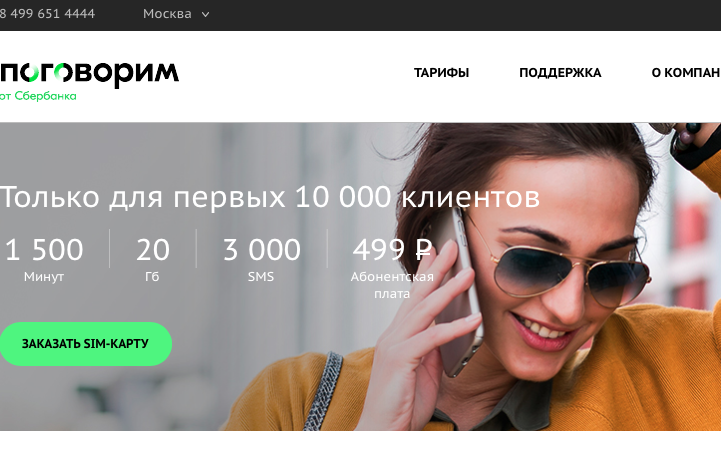Click the 'Абонентская плата' label
The image size is (721, 465).
click(392, 285)
